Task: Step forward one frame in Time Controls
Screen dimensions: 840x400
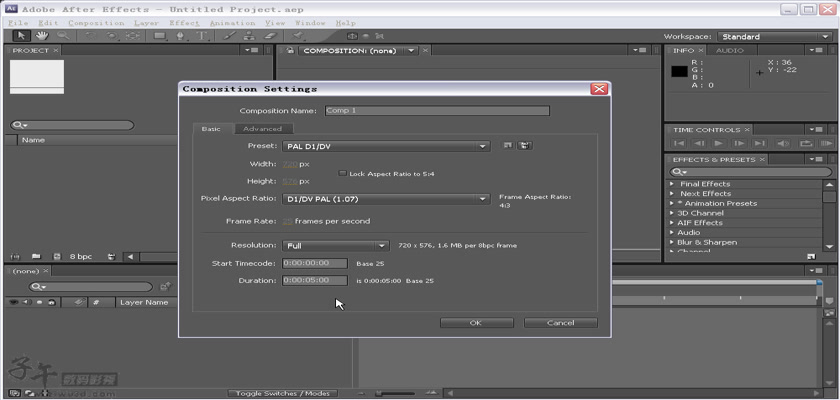Action: pyautogui.click(x=739, y=144)
